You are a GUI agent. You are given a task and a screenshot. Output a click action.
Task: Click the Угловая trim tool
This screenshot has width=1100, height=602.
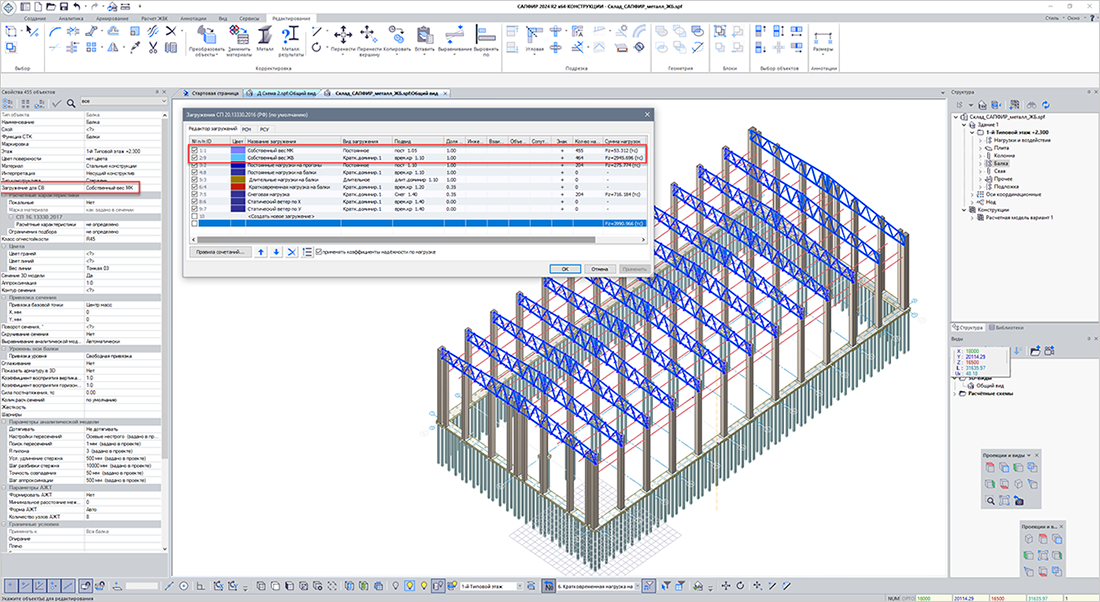pyautogui.click(x=534, y=39)
